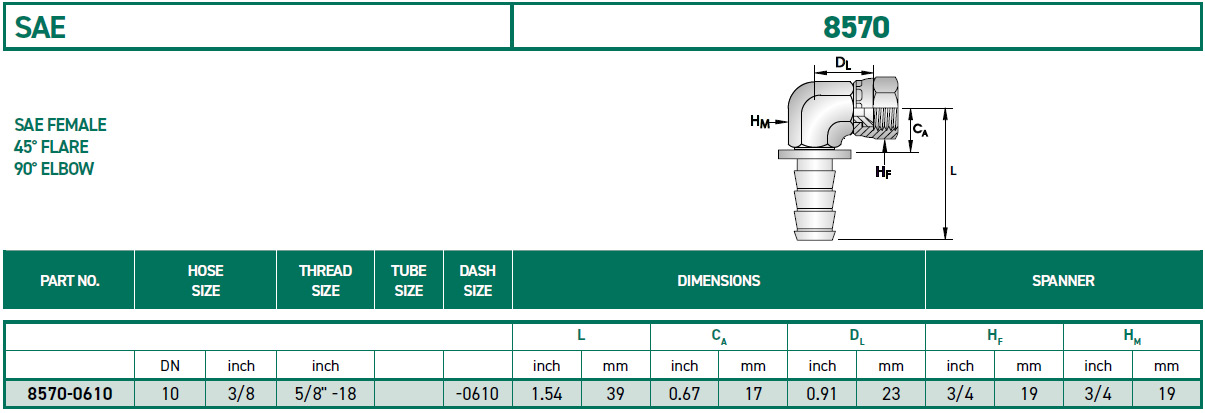This screenshot has height=413, width=1205.
Task: Click the HM label on the diagram
Action: tap(761, 121)
